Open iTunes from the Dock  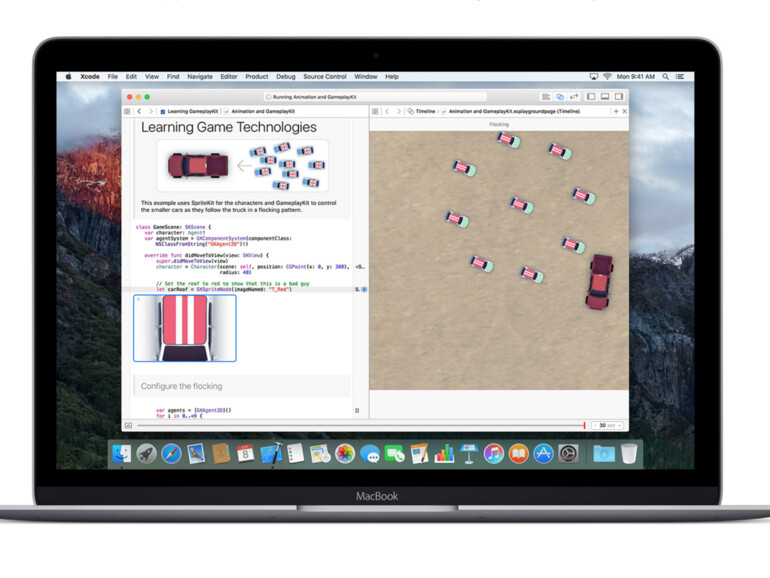pyautogui.click(x=494, y=453)
